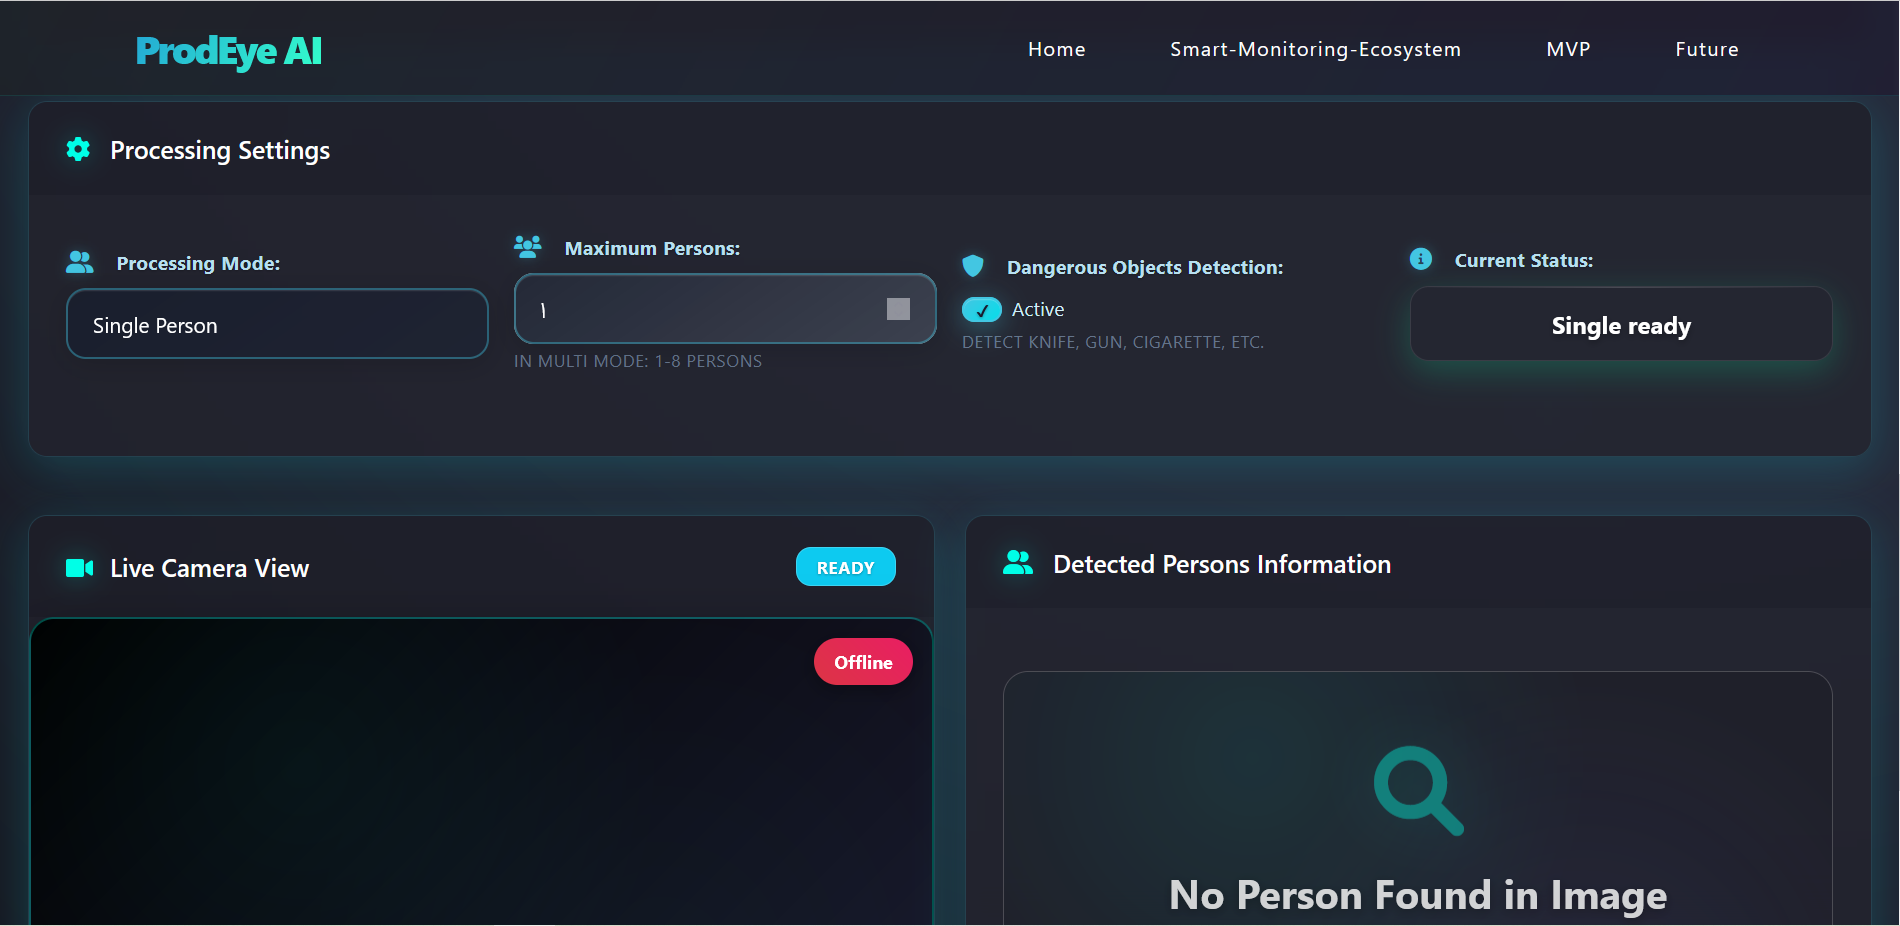Open the Future nav item
Screen dimensions: 1900x926
point(1707,49)
